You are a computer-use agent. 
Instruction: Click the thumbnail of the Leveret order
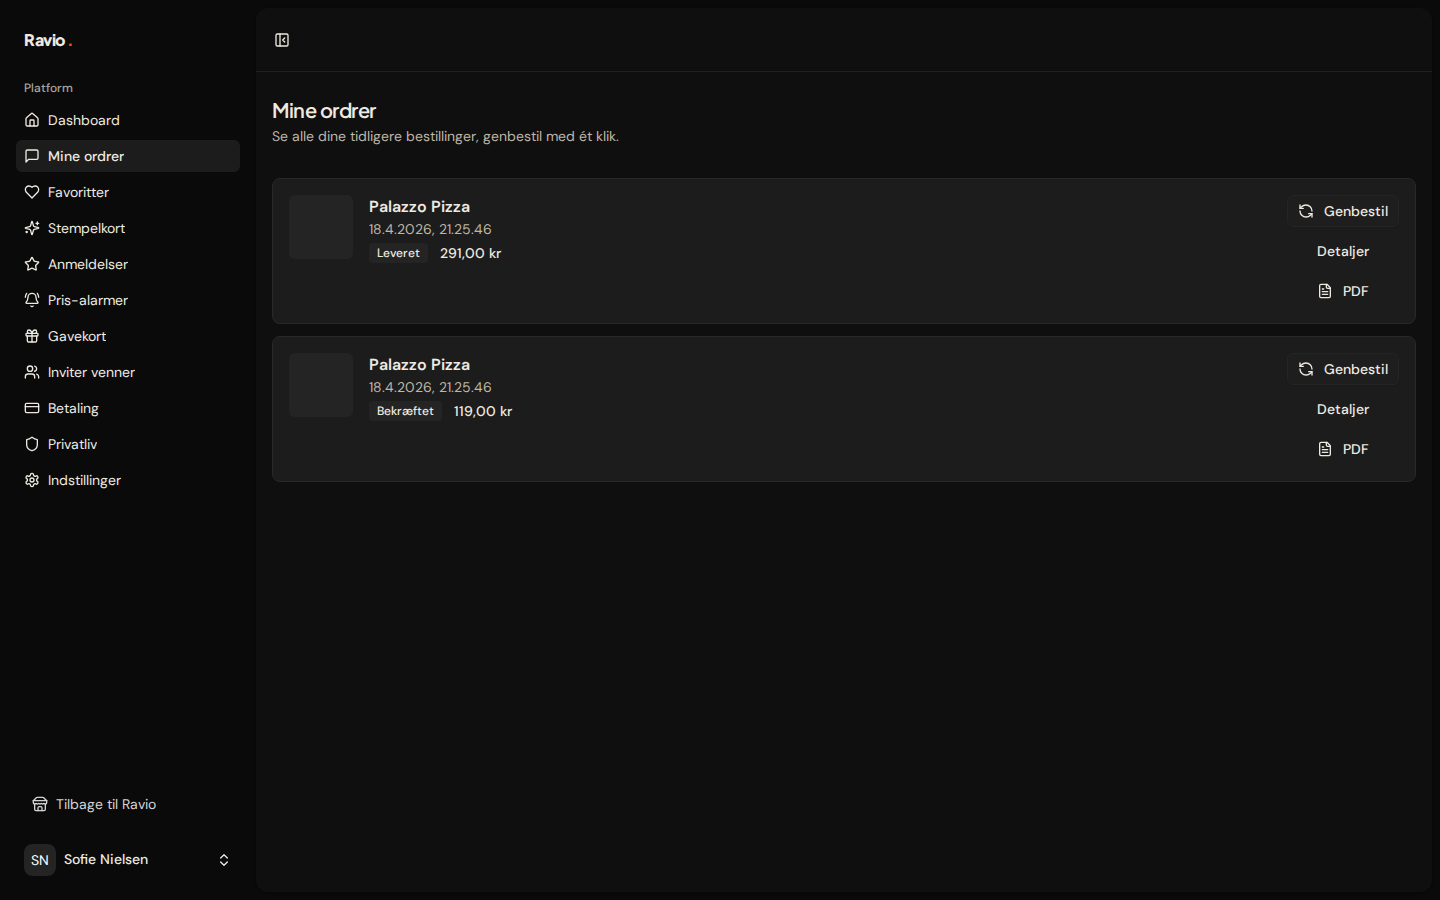tap(321, 227)
